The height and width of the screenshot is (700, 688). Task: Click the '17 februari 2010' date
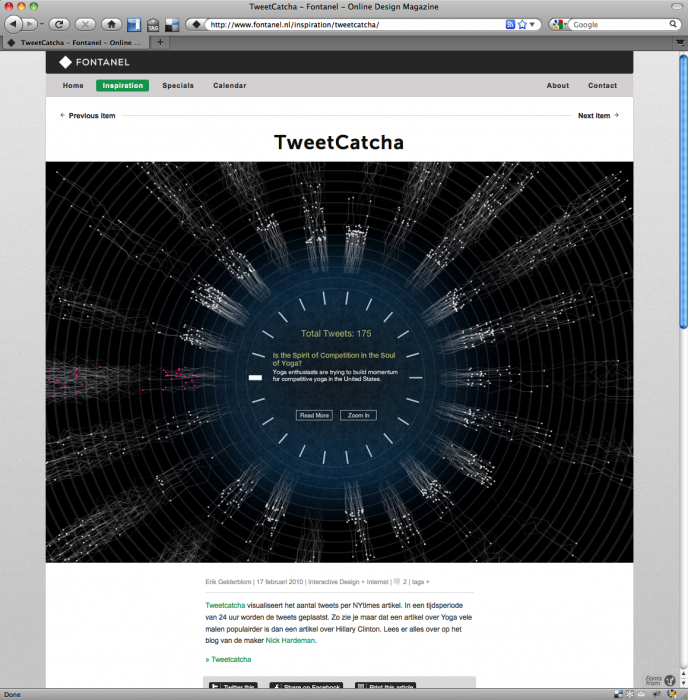click(279, 582)
